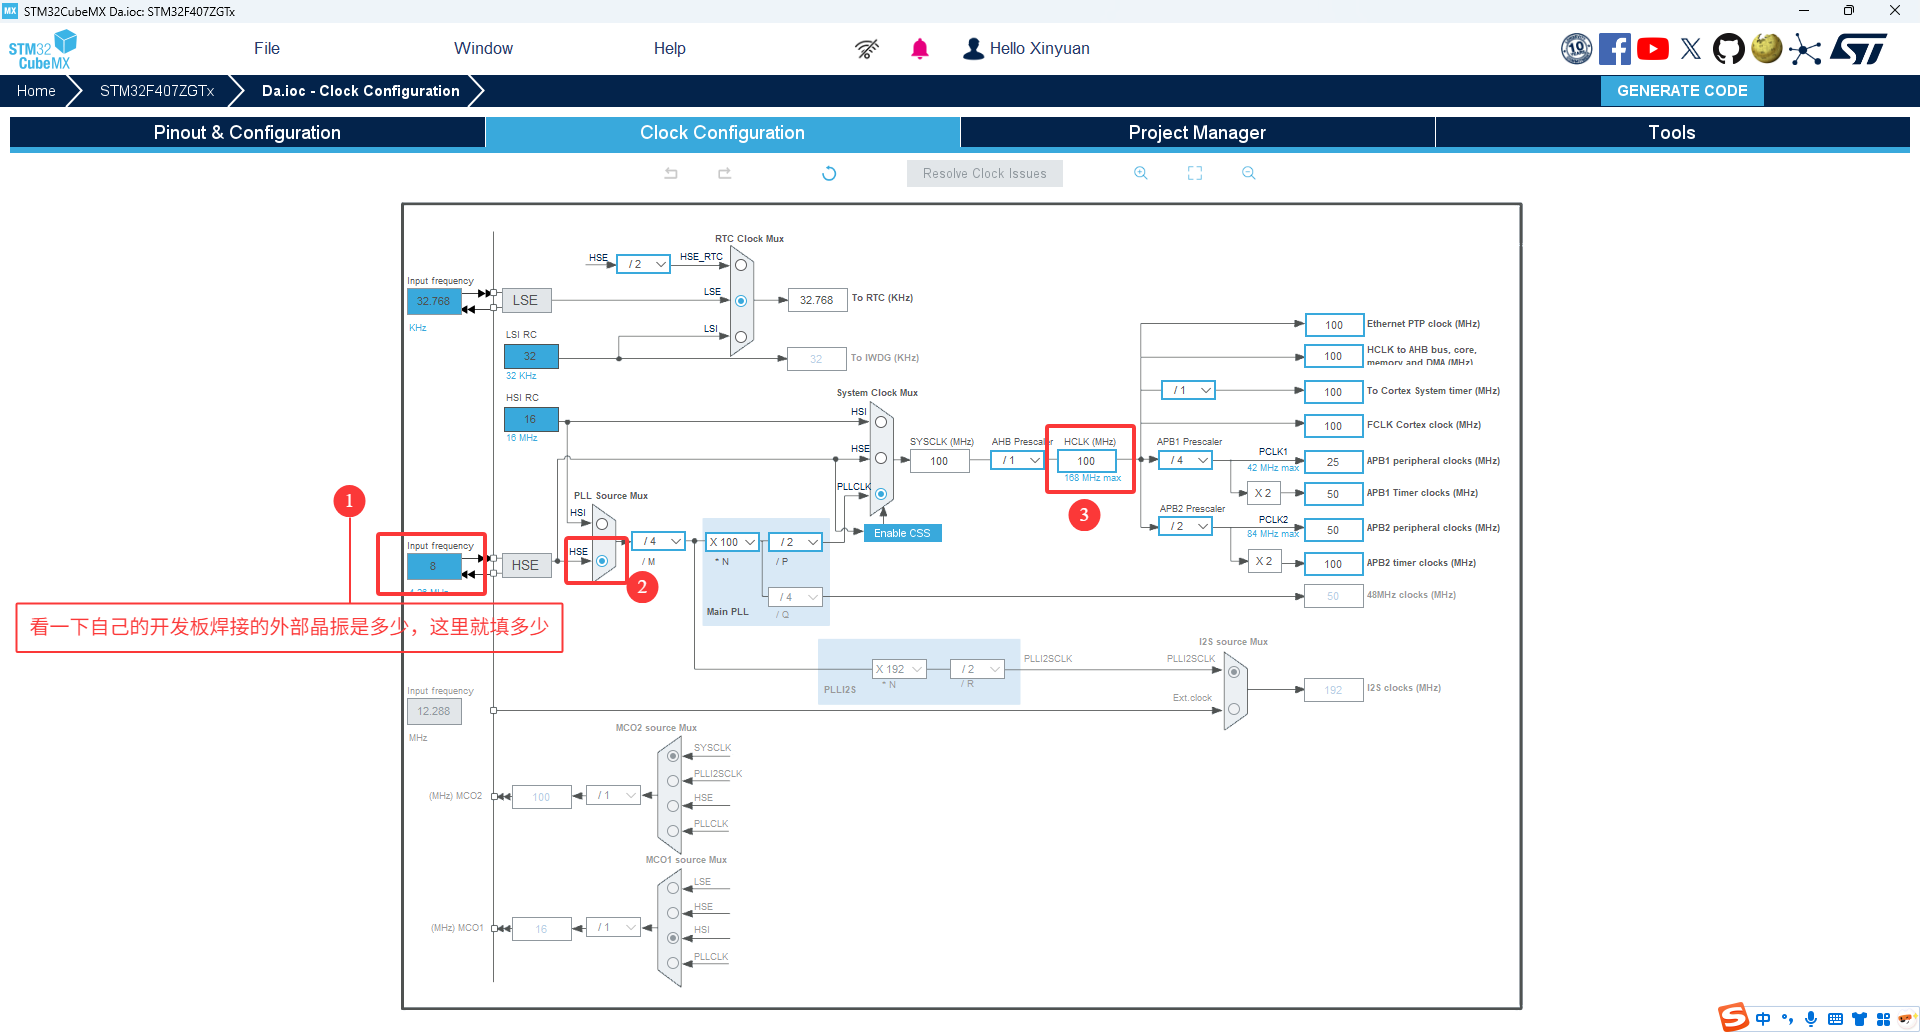The height and width of the screenshot is (1032, 1920).
Task: Click HCLK (MHz) value field
Action: click(x=1086, y=461)
